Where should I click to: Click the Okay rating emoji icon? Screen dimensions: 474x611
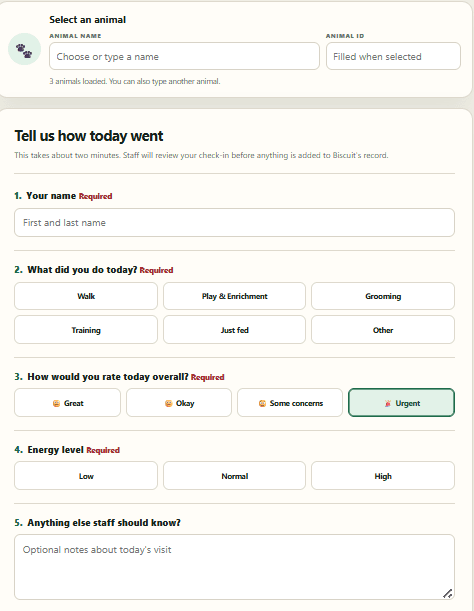click(x=168, y=403)
